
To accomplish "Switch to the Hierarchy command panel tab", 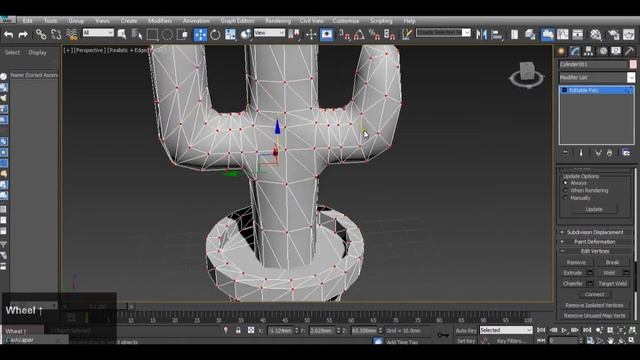I will [588, 51].
